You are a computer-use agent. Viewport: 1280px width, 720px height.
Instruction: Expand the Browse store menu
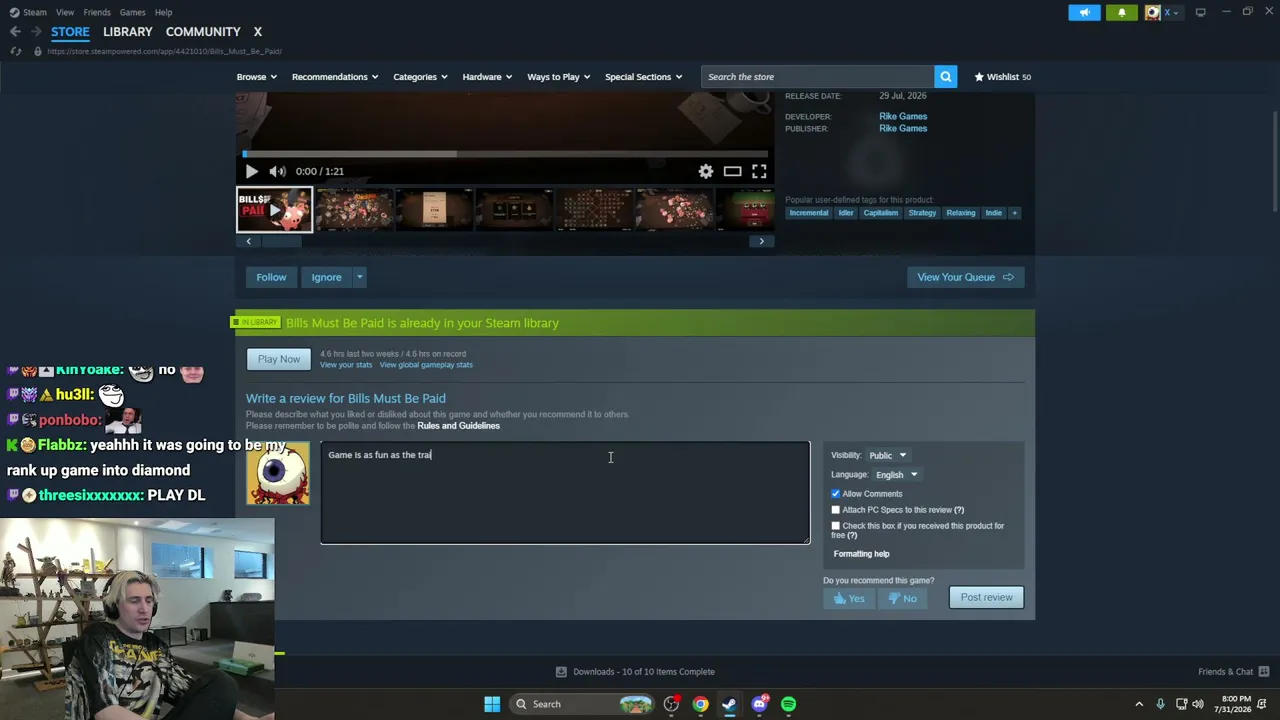pos(256,77)
